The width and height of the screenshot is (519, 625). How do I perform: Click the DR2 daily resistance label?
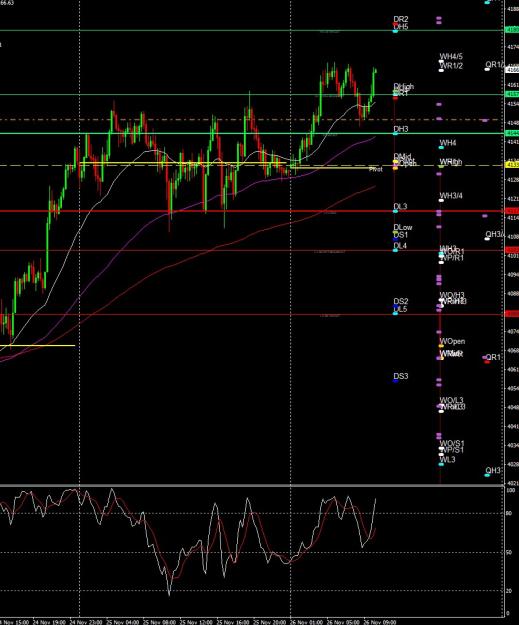[401, 19]
